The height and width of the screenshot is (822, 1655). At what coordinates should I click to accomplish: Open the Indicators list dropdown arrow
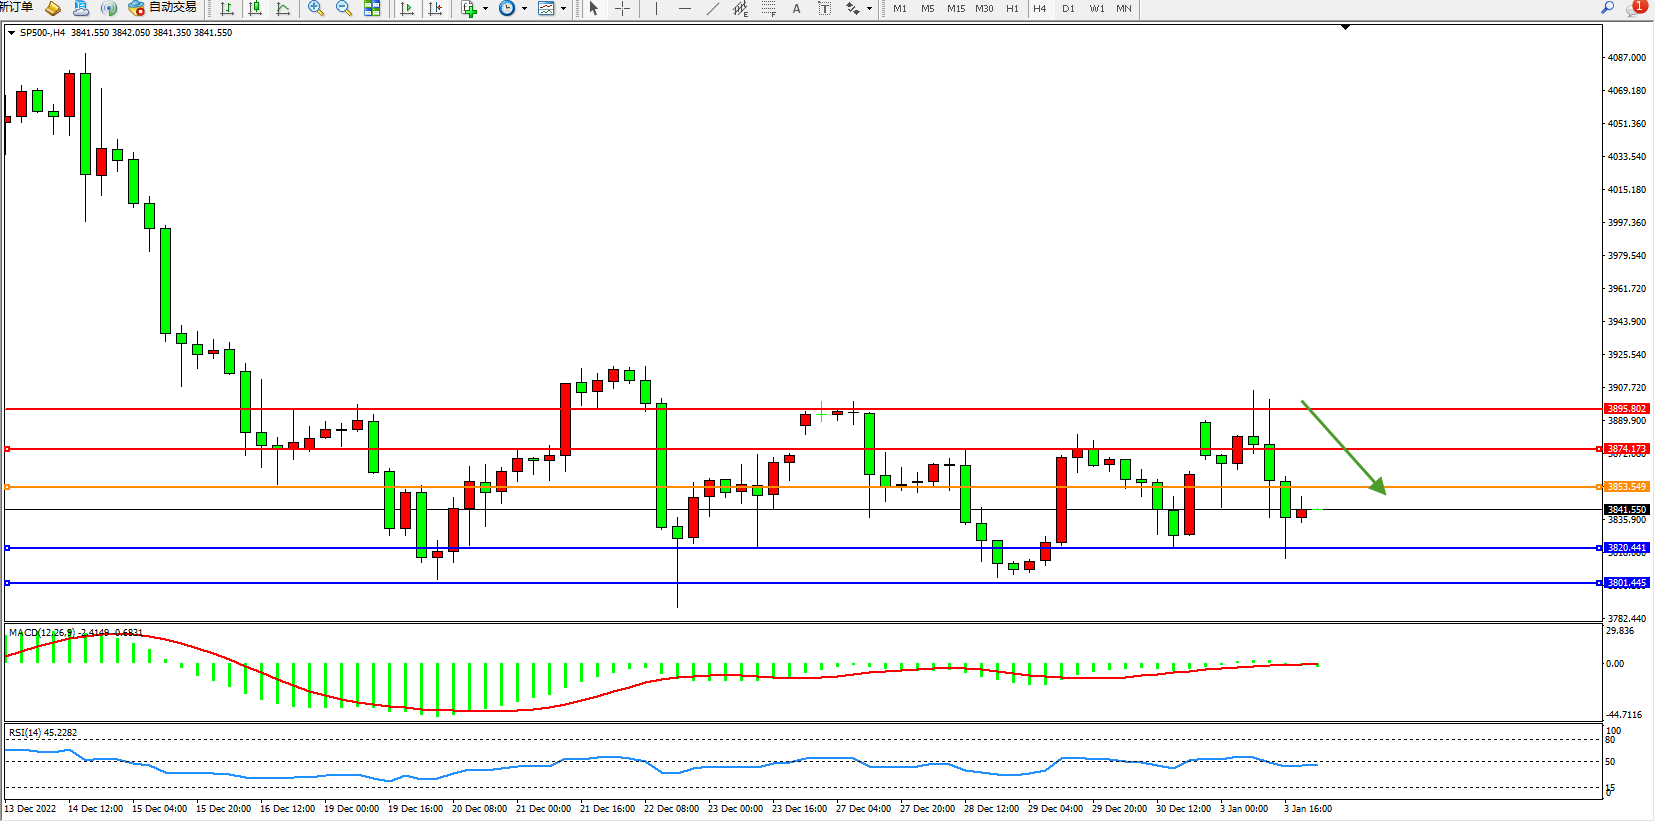point(486,9)
